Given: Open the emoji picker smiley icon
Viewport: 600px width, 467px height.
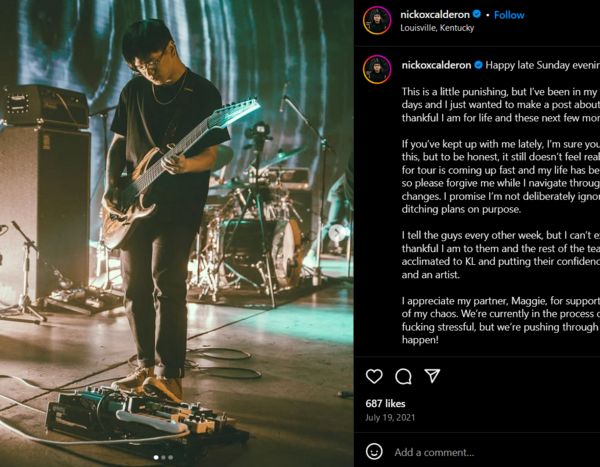Looking at the screenshot, I should (374, 451).
